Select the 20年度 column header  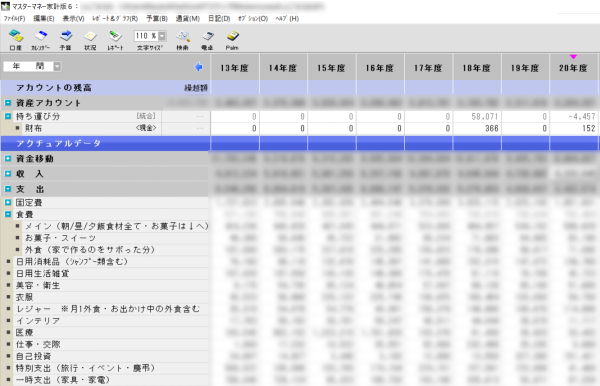point(573,68)
